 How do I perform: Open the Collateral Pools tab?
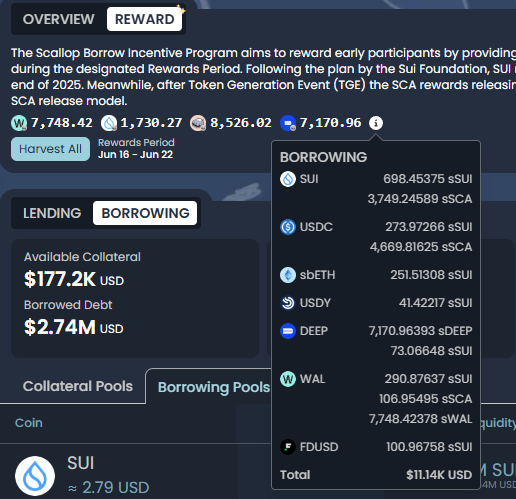click(x=78, y=386)
